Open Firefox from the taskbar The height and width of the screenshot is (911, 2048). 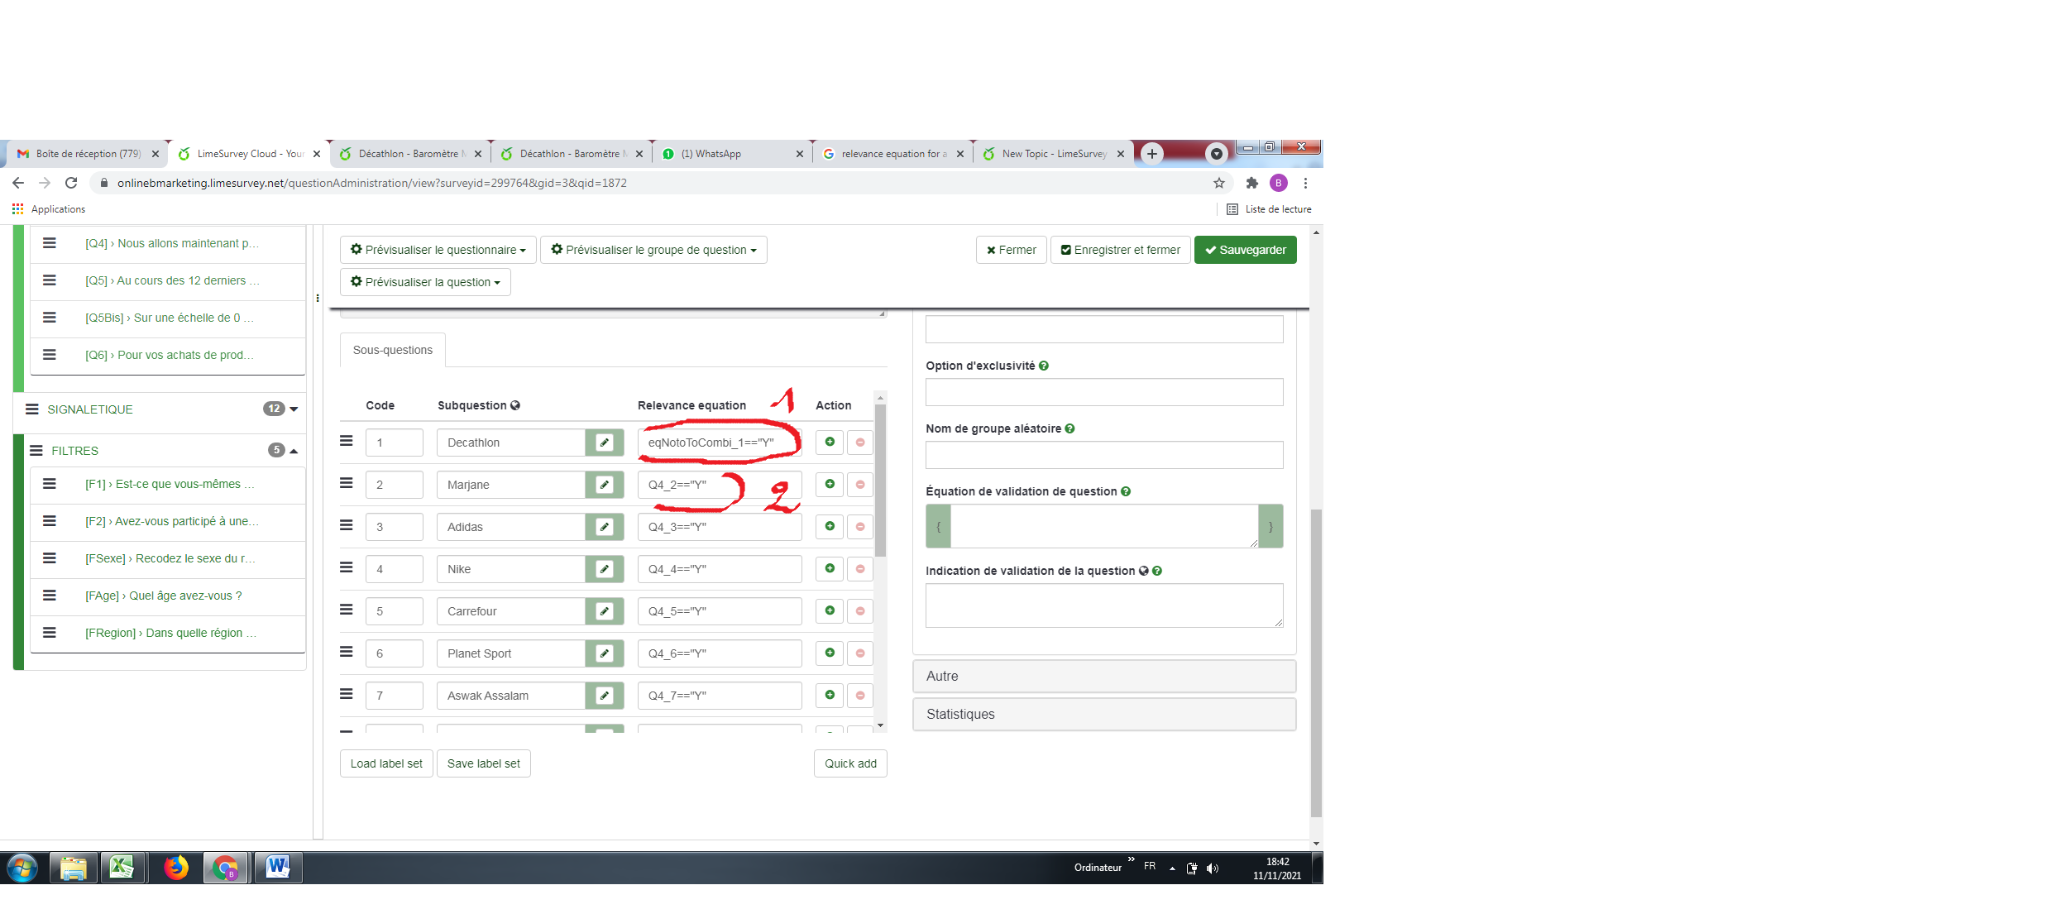tap(176, 868)
